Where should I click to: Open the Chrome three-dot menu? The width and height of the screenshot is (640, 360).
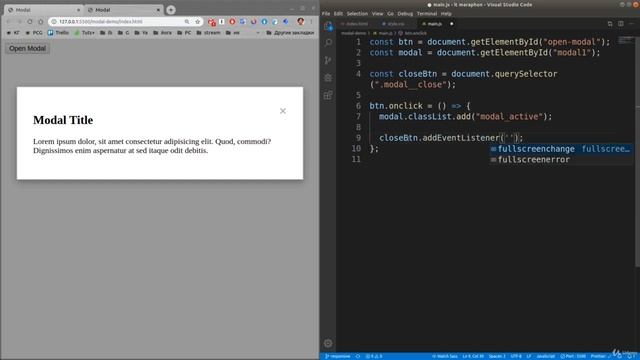(311, 21)
